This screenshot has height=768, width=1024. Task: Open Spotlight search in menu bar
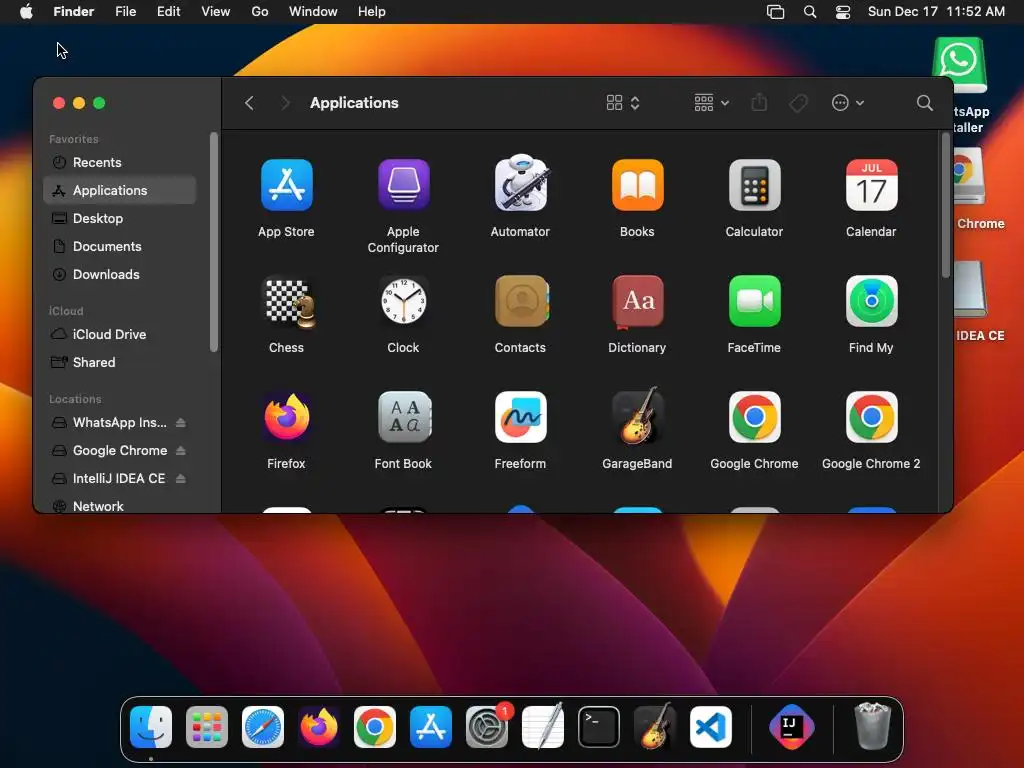(810, 12)
